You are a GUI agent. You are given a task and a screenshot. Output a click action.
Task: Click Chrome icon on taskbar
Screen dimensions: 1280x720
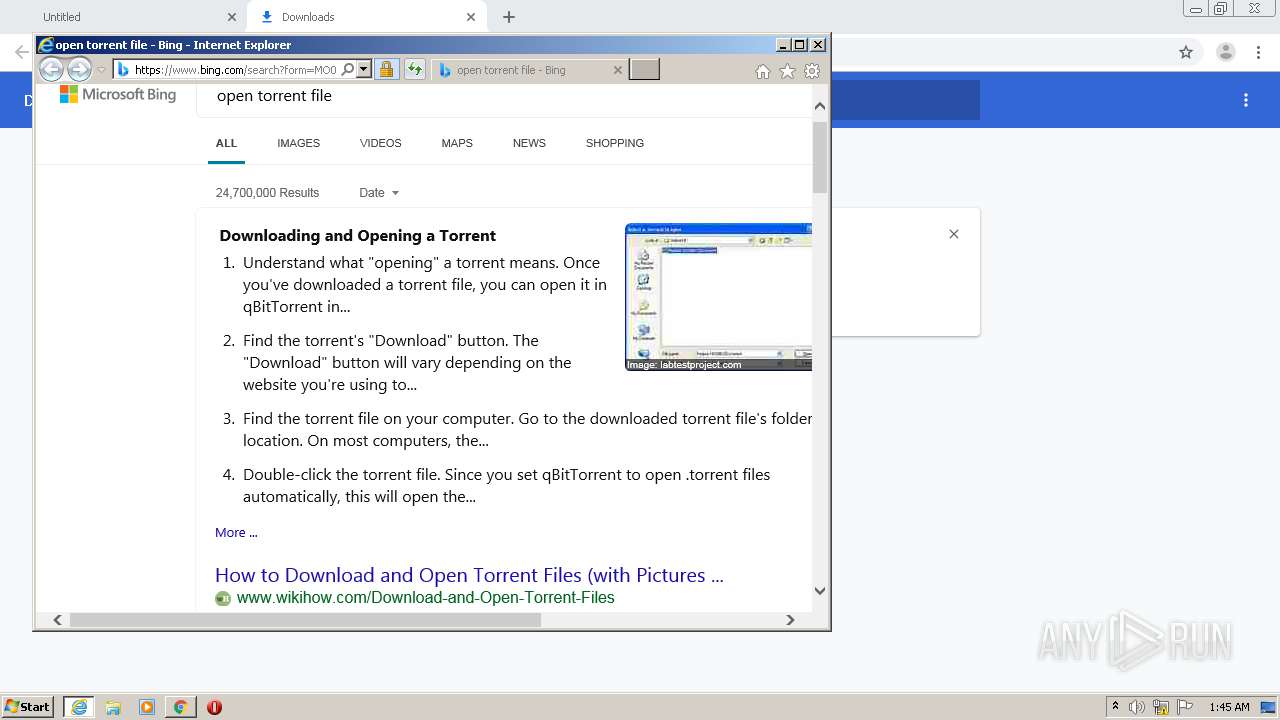(x=180, y=707)
